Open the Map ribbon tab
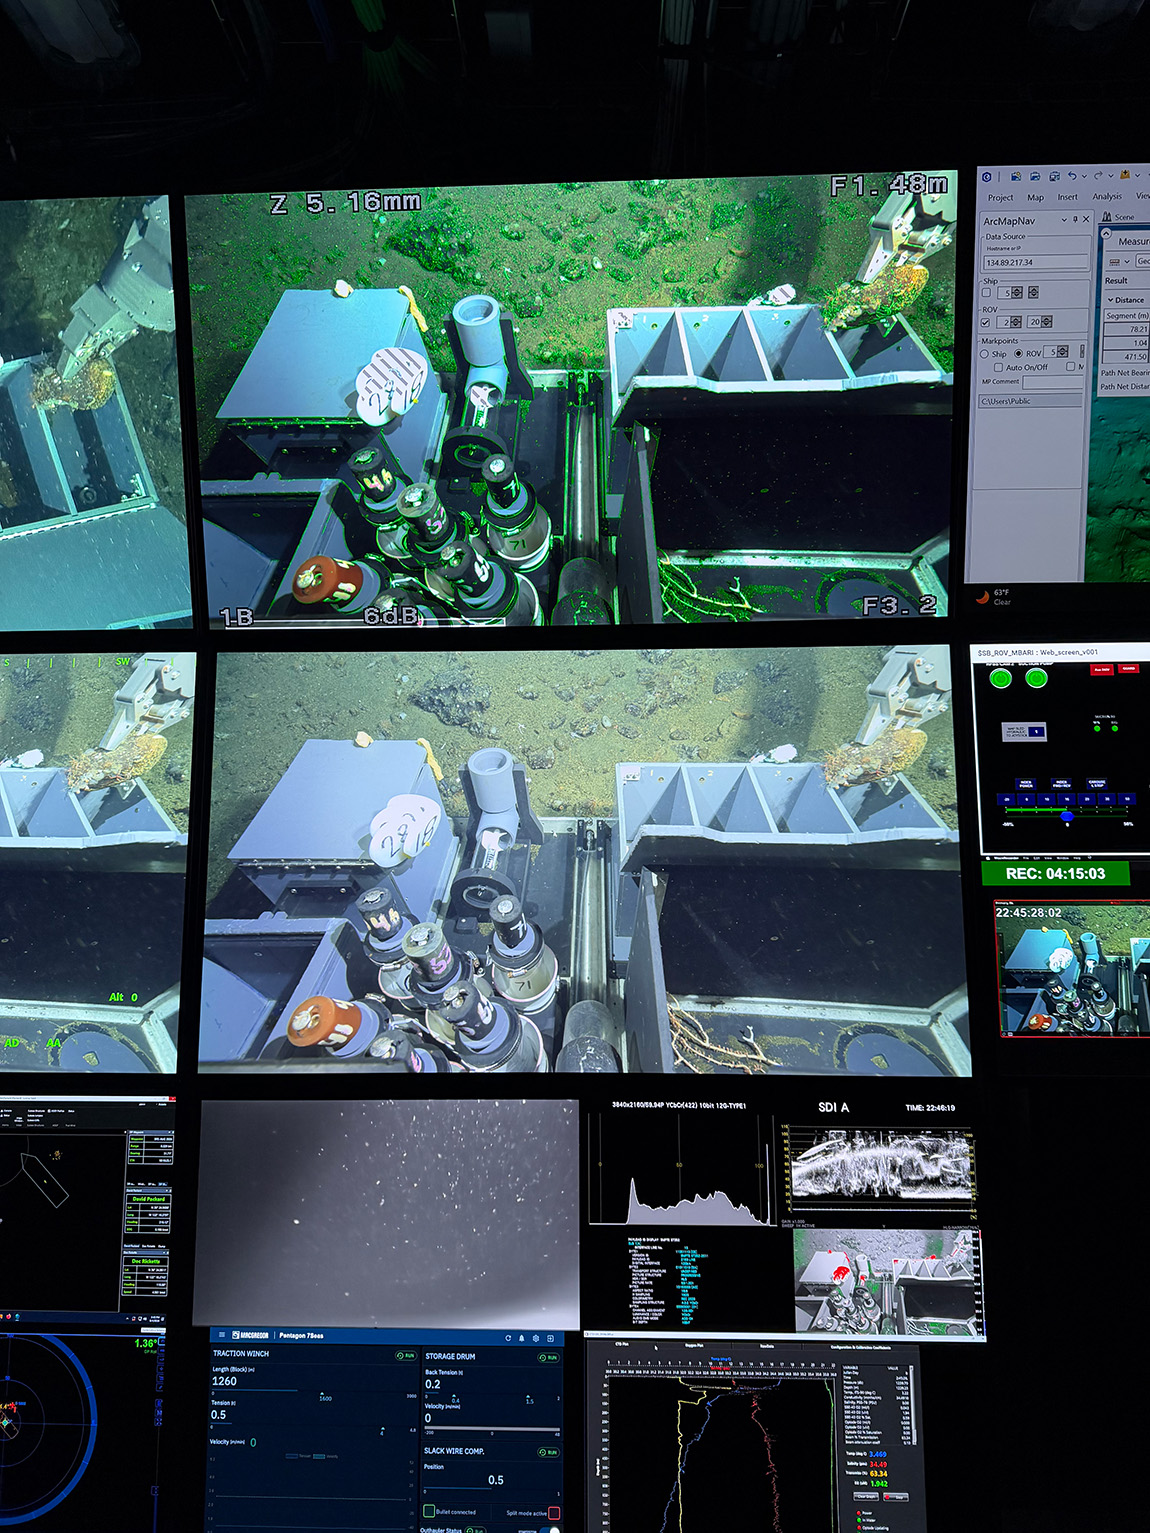 (x=1036, y=197)
